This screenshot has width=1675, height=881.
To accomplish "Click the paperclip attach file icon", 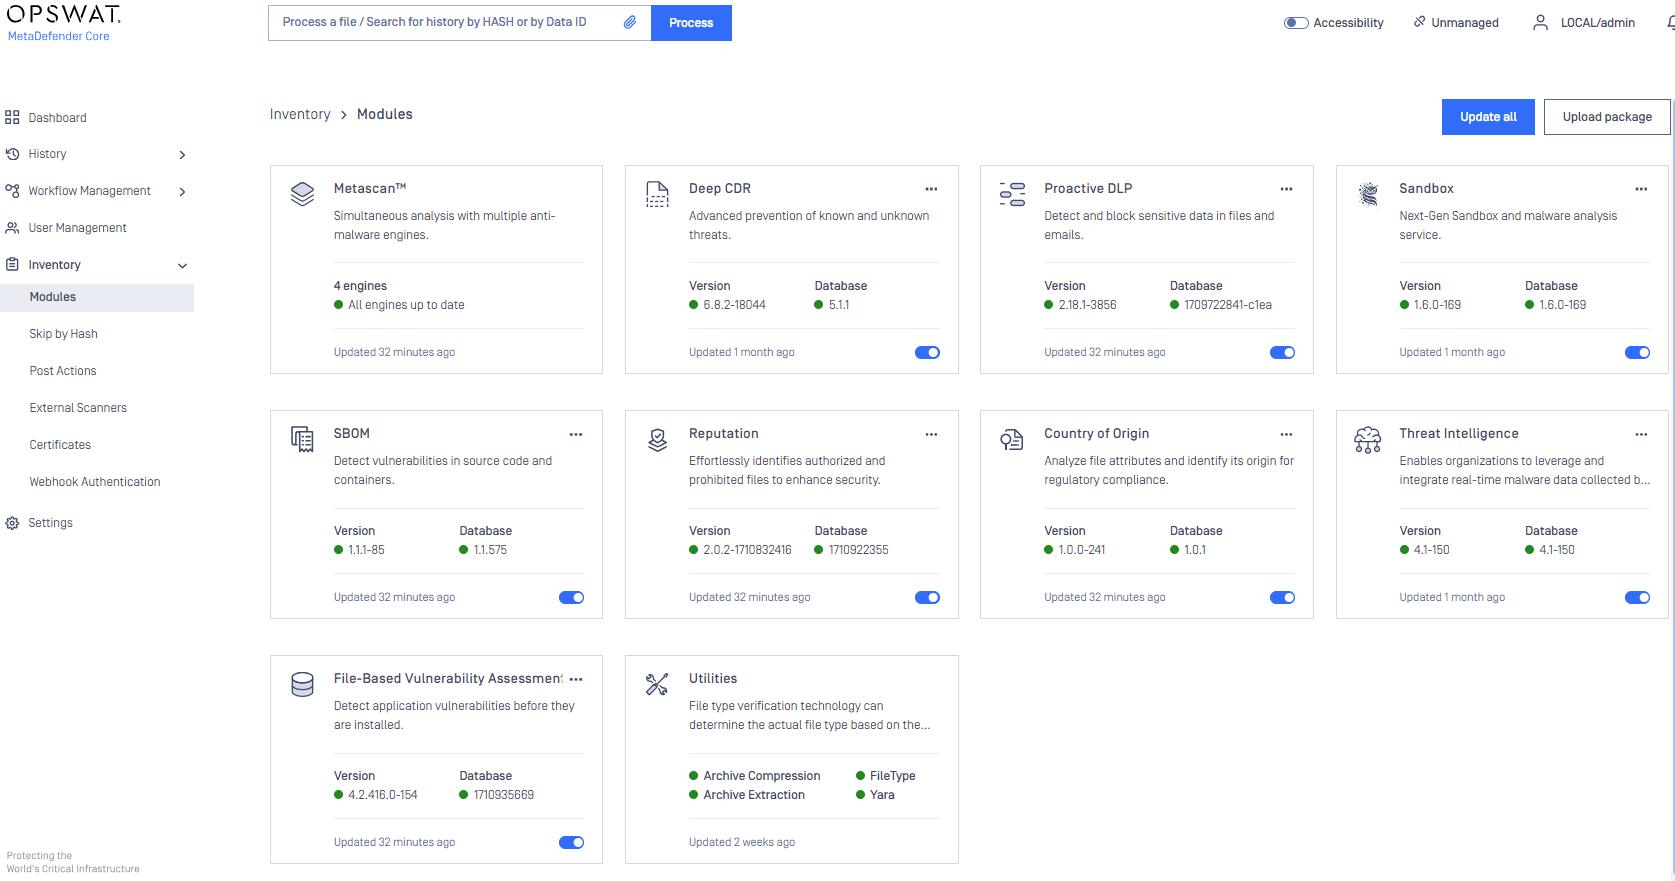I will (x=630, y=22).
